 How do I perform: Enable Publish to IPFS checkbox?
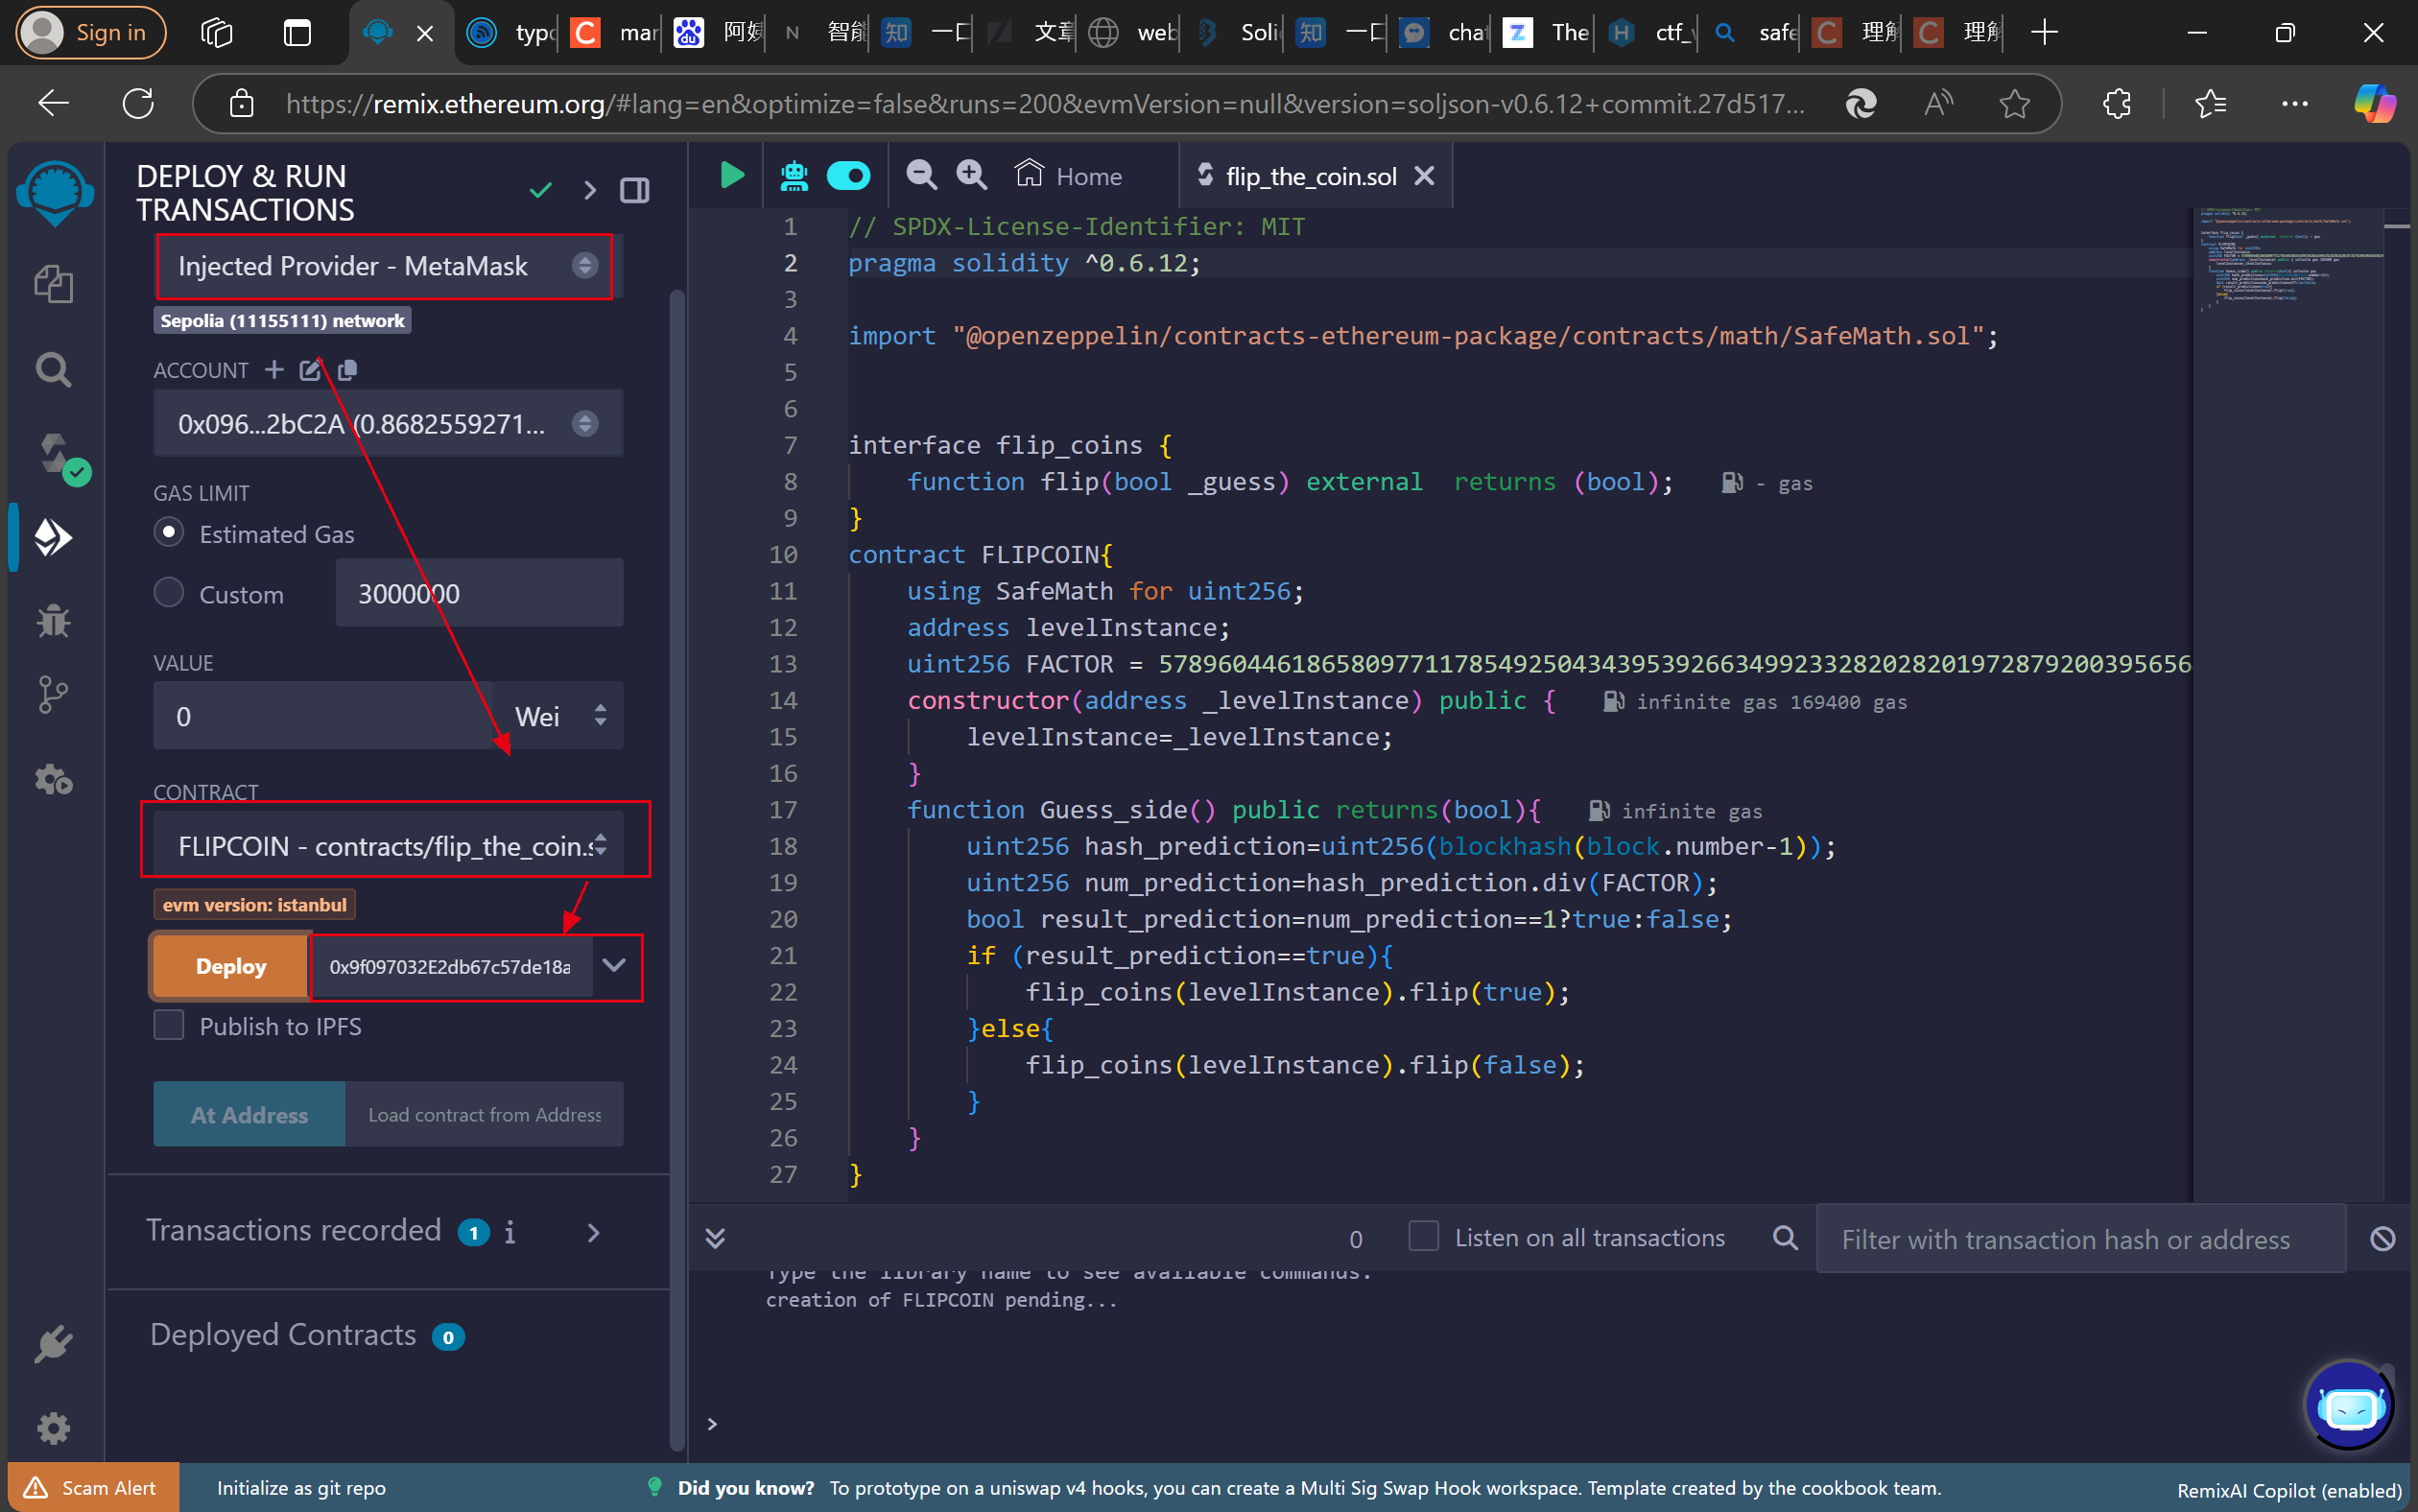(x=169, y=1025)
